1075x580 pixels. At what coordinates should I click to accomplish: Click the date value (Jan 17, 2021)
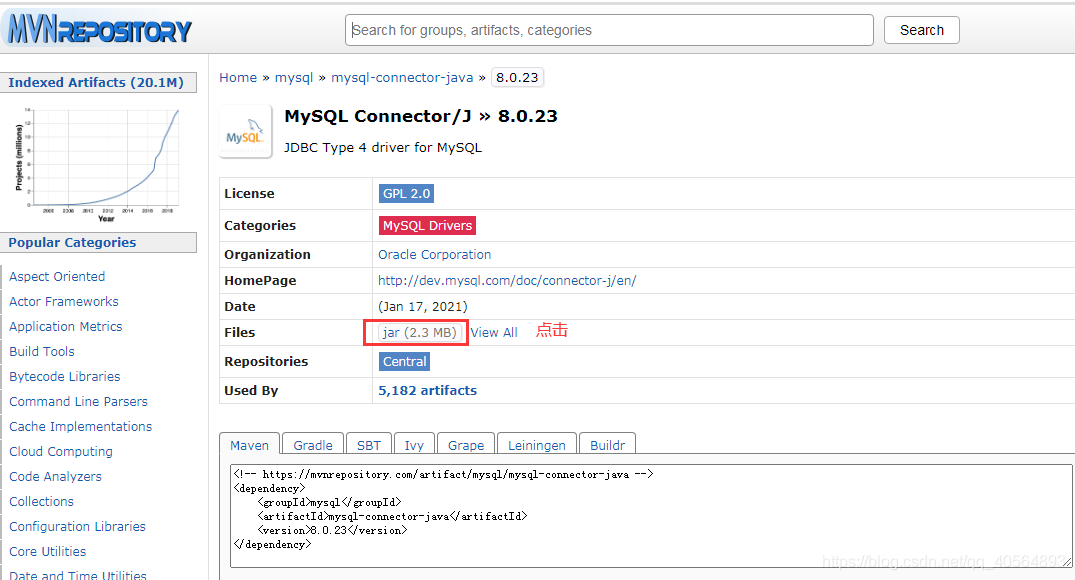423,306
